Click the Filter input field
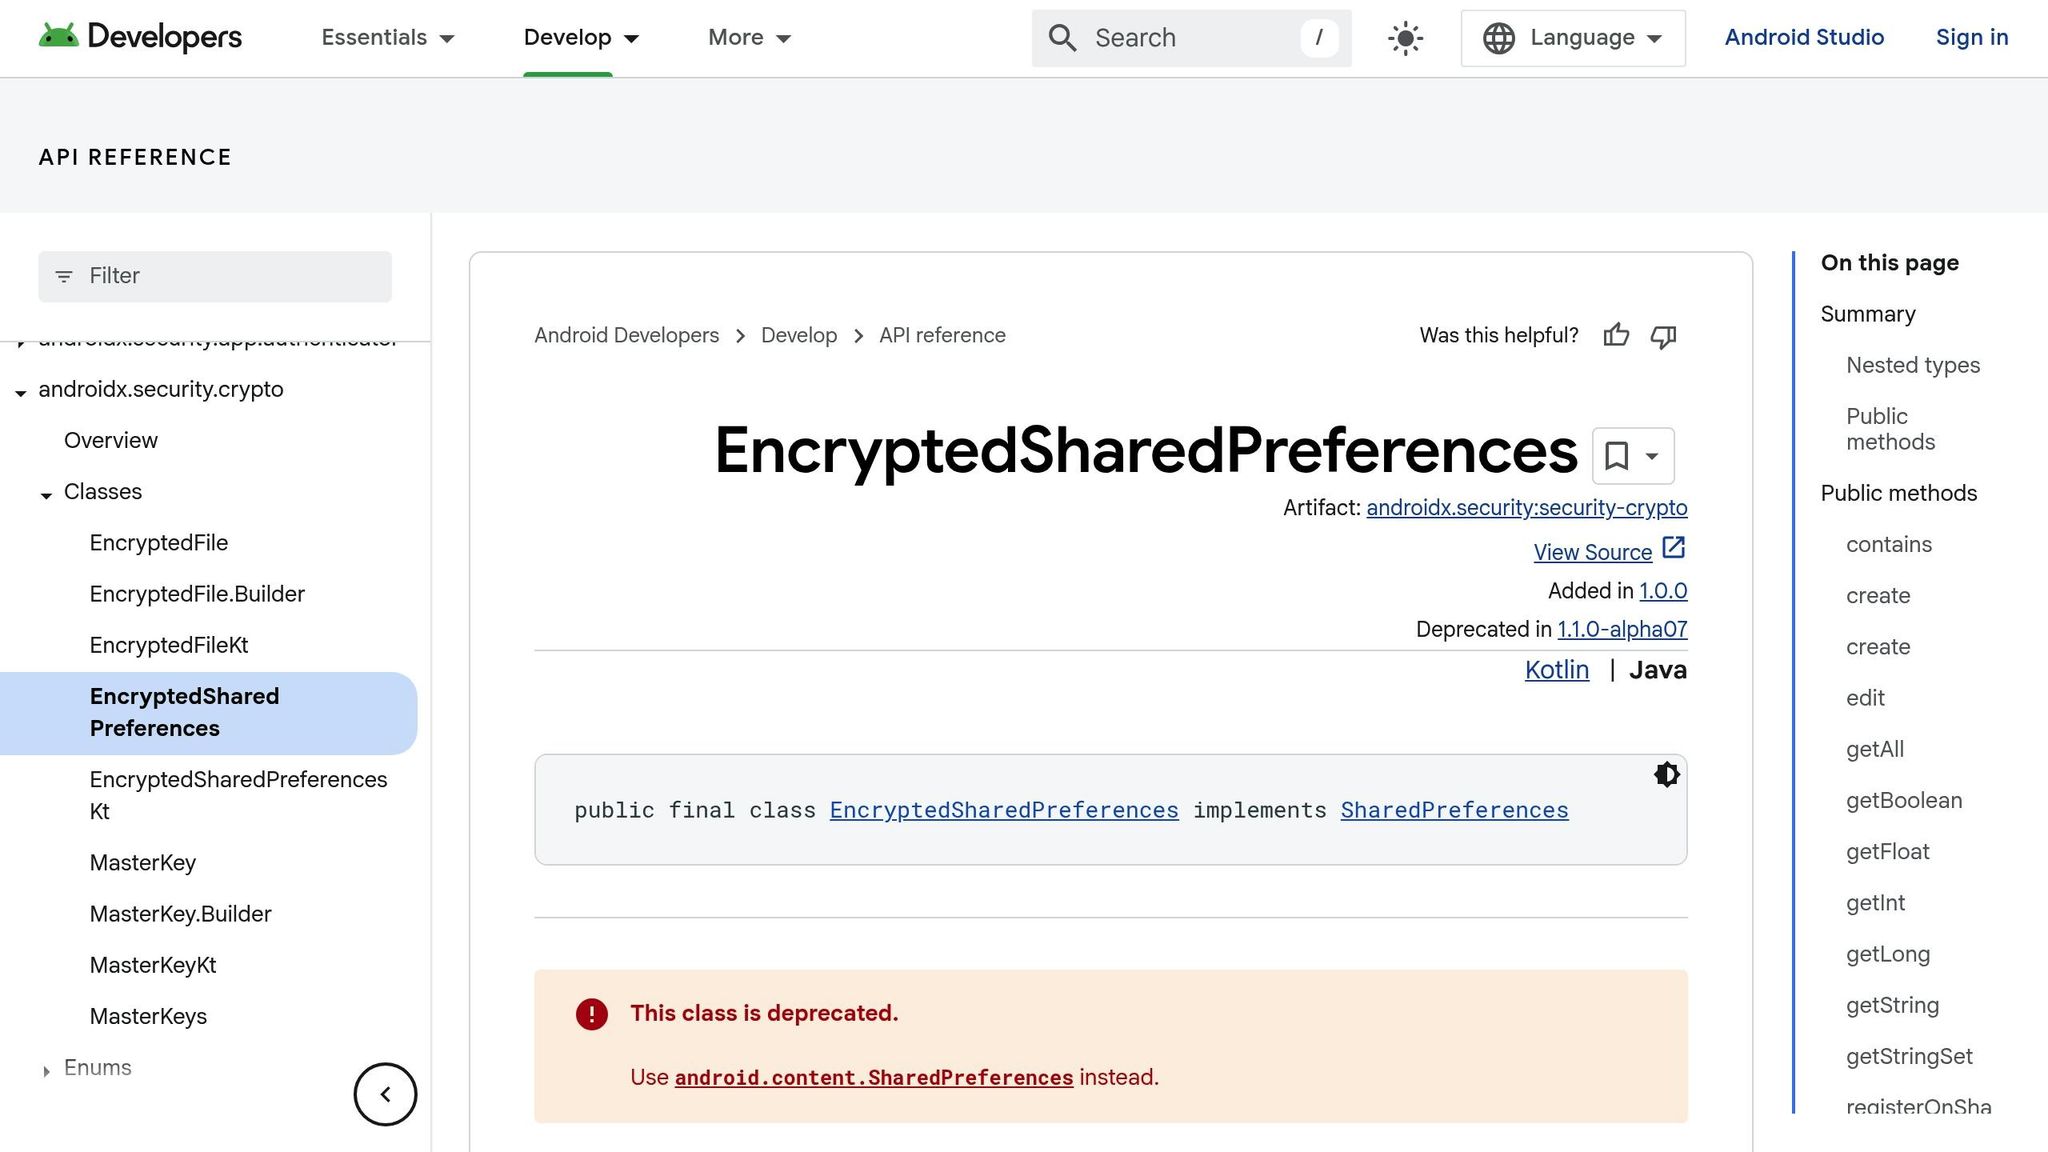Image resolution: width=2048 pixels, height=1152 pixels. pos(215,276)
